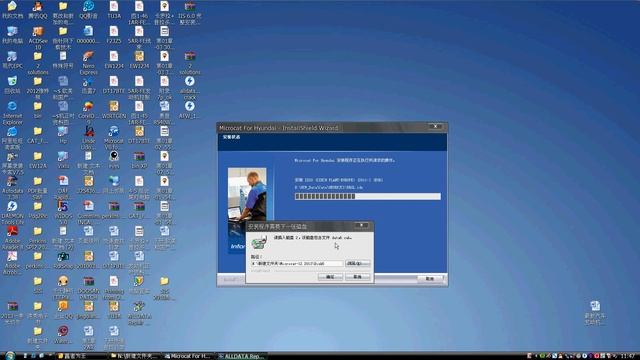Select the WIRTGEN file on desktop

point(114,110)
